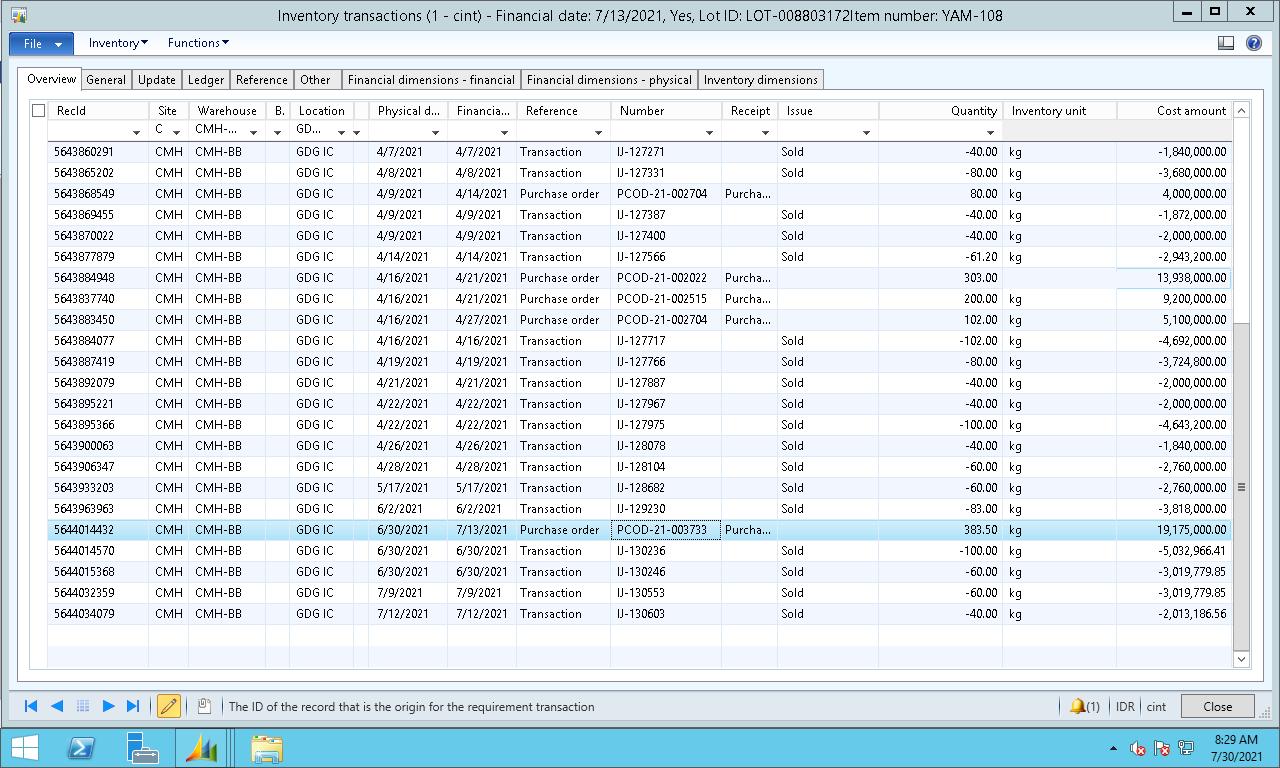The width and height of the screenshot is (1280, 768).
Task: Open the Inventory dimensions tab
Action: click(760, 80)
